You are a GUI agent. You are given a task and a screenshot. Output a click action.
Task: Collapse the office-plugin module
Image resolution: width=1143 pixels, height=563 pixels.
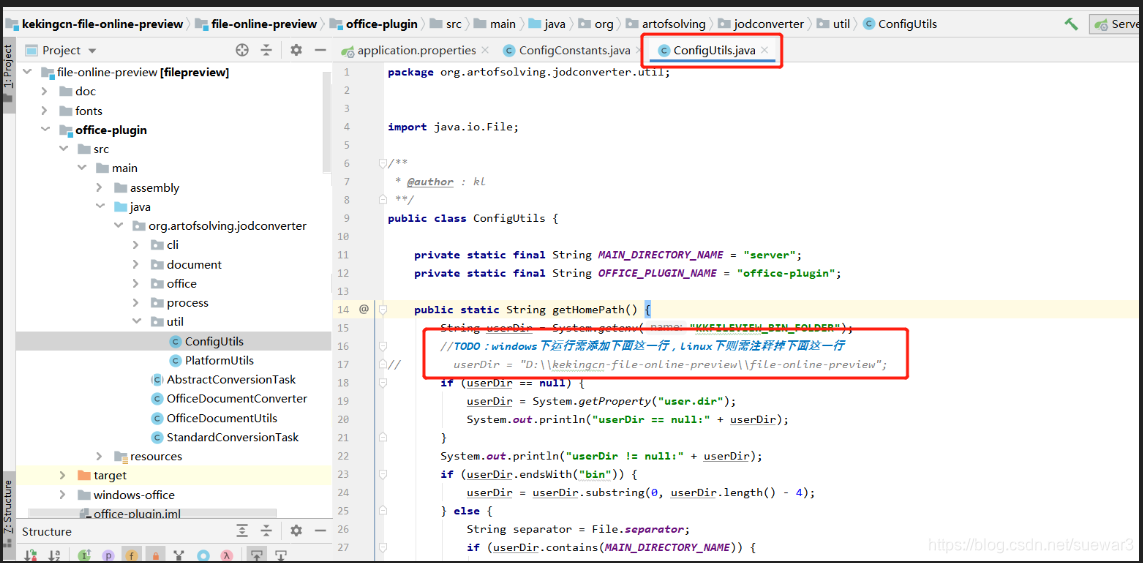45,130
